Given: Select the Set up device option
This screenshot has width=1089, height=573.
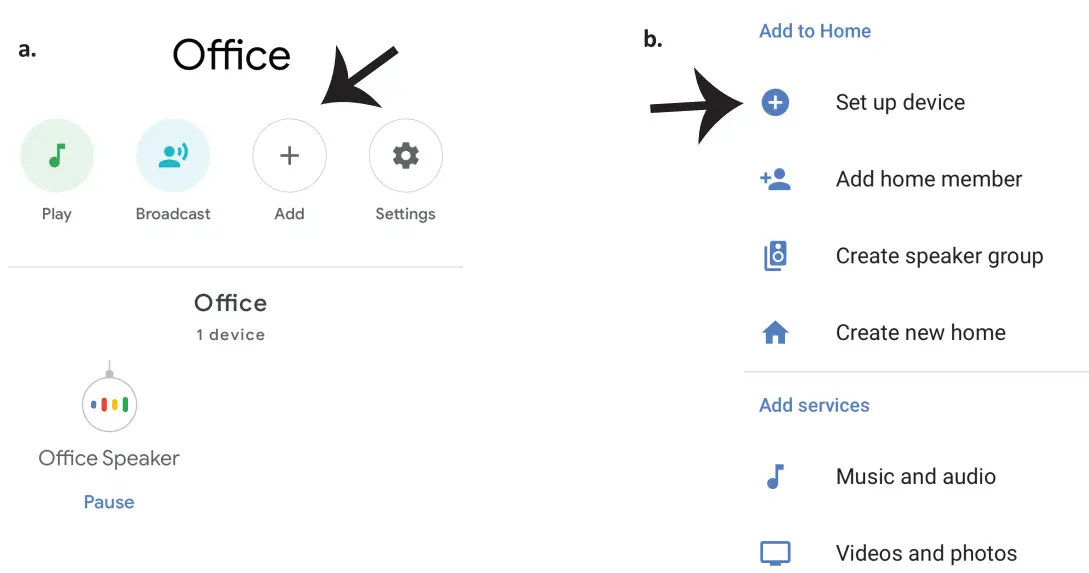Looking at the screenshot, I should (x=900, y=102).
